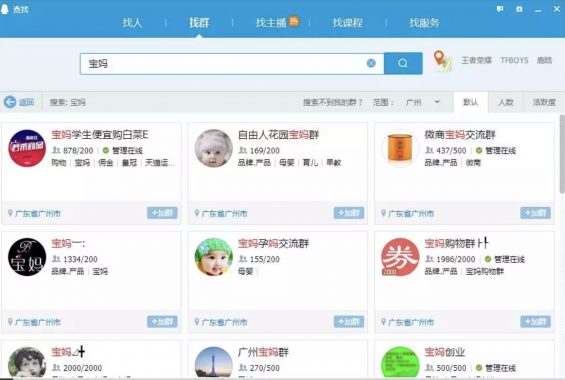Click the vertical scrollbar of results
565x380 pixels.
pos(562,155)
